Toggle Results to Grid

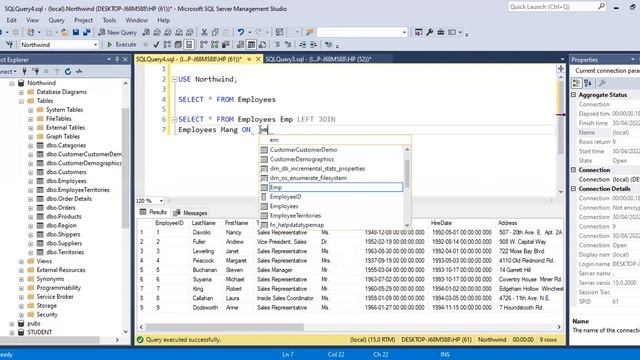251,44
